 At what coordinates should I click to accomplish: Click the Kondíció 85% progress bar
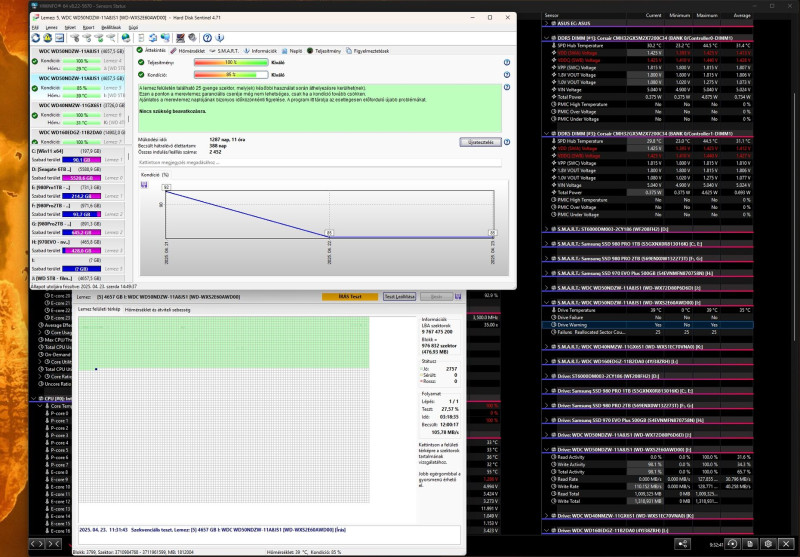coord(231,74)
